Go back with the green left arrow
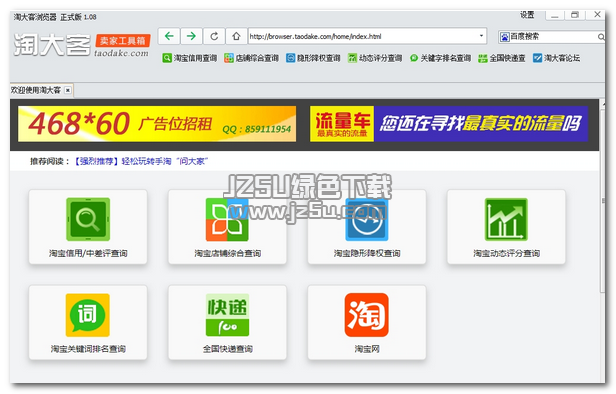The height and width of the screenshot is (394, 616). point(169,36)
